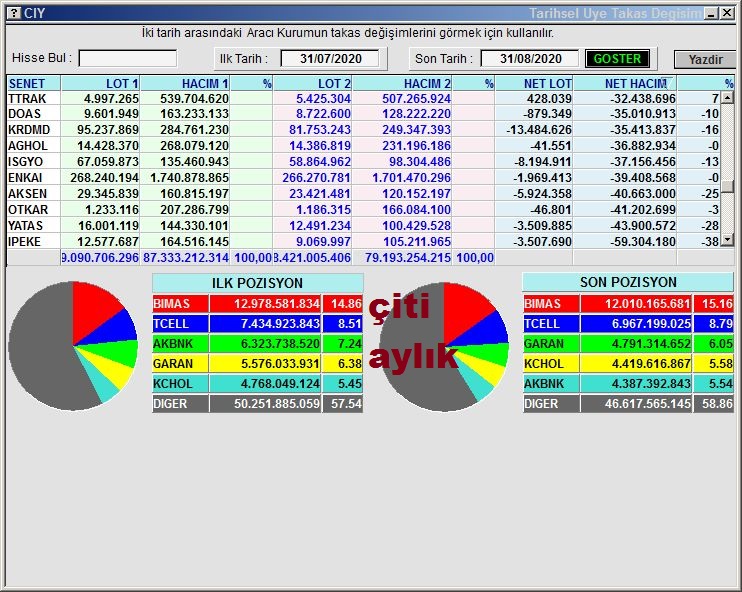This screenshot has width=742, height=592.
Task: Click the SON POZISYON header
Action: click(x=628, y=283)
